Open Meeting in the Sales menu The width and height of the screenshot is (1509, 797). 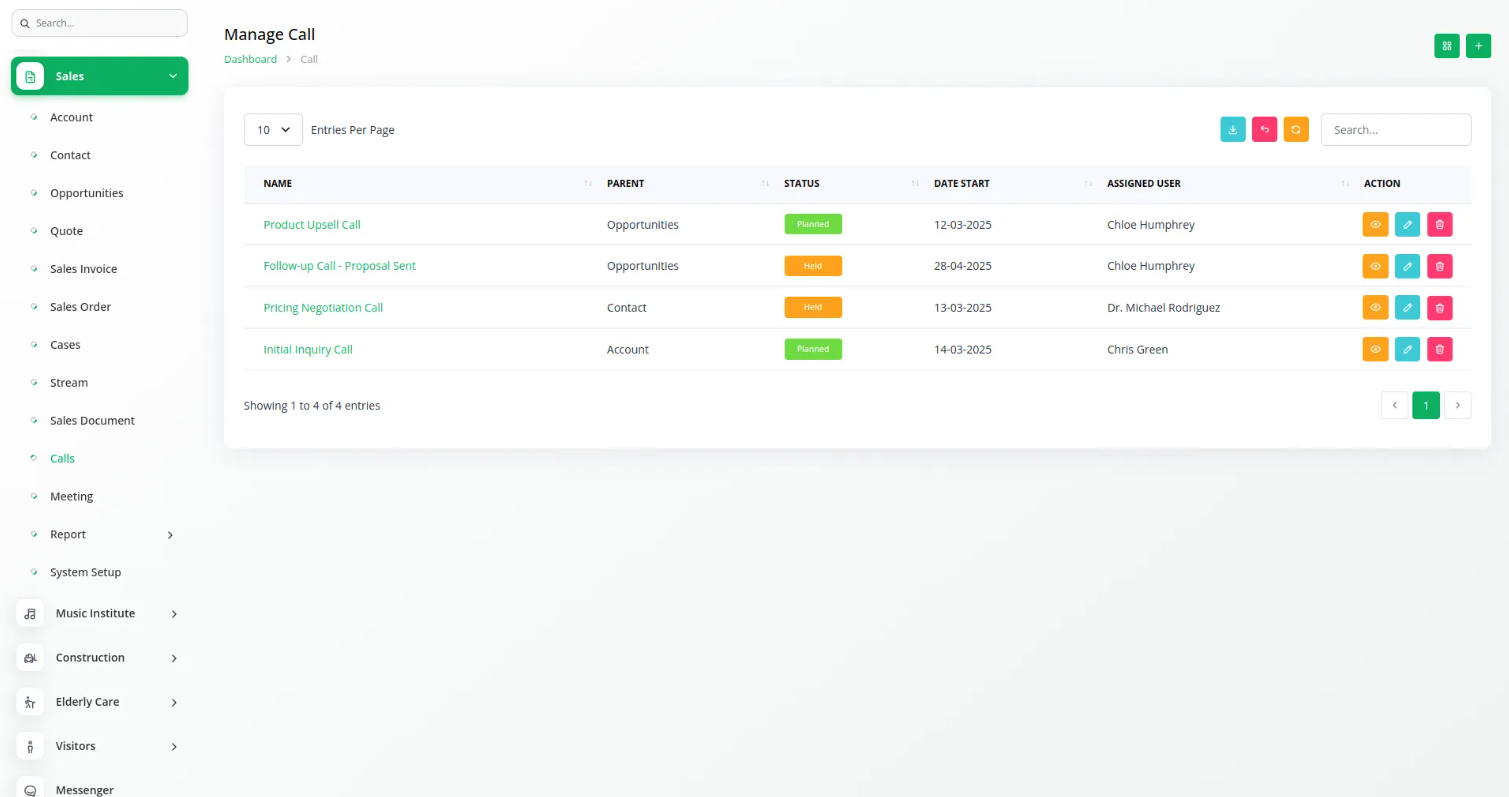(x=71, y=497)
